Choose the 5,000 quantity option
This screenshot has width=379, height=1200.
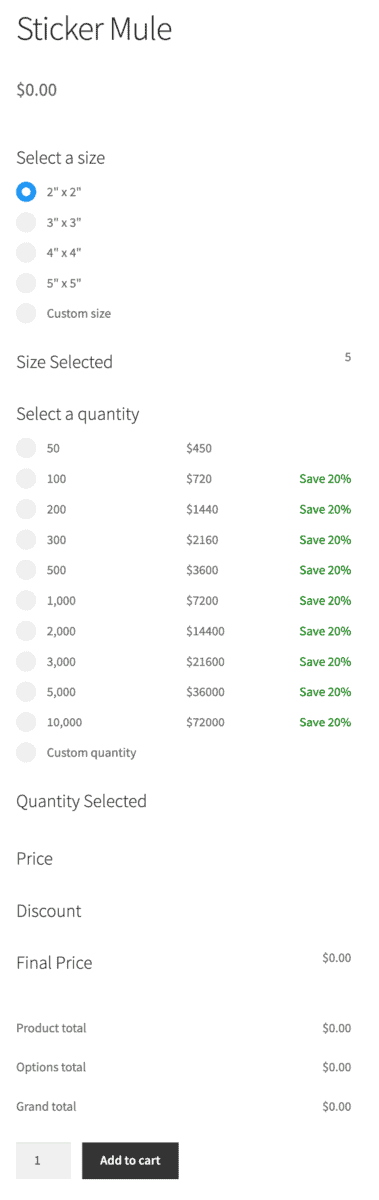[26, 692]
